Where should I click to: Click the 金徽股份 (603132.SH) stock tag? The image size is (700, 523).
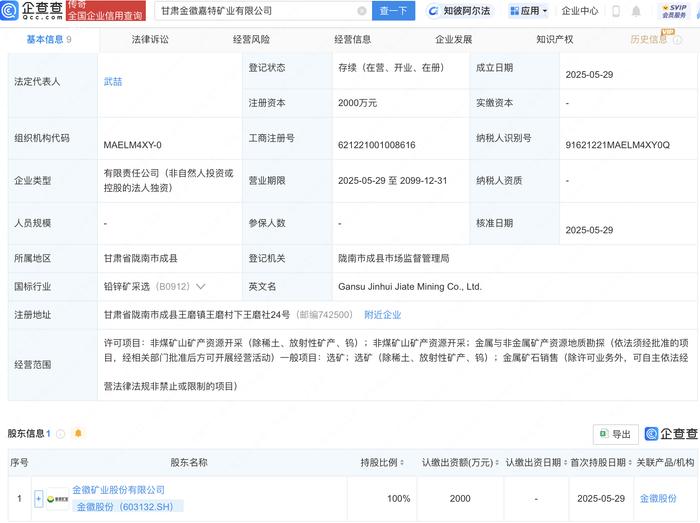coord(129,507)
